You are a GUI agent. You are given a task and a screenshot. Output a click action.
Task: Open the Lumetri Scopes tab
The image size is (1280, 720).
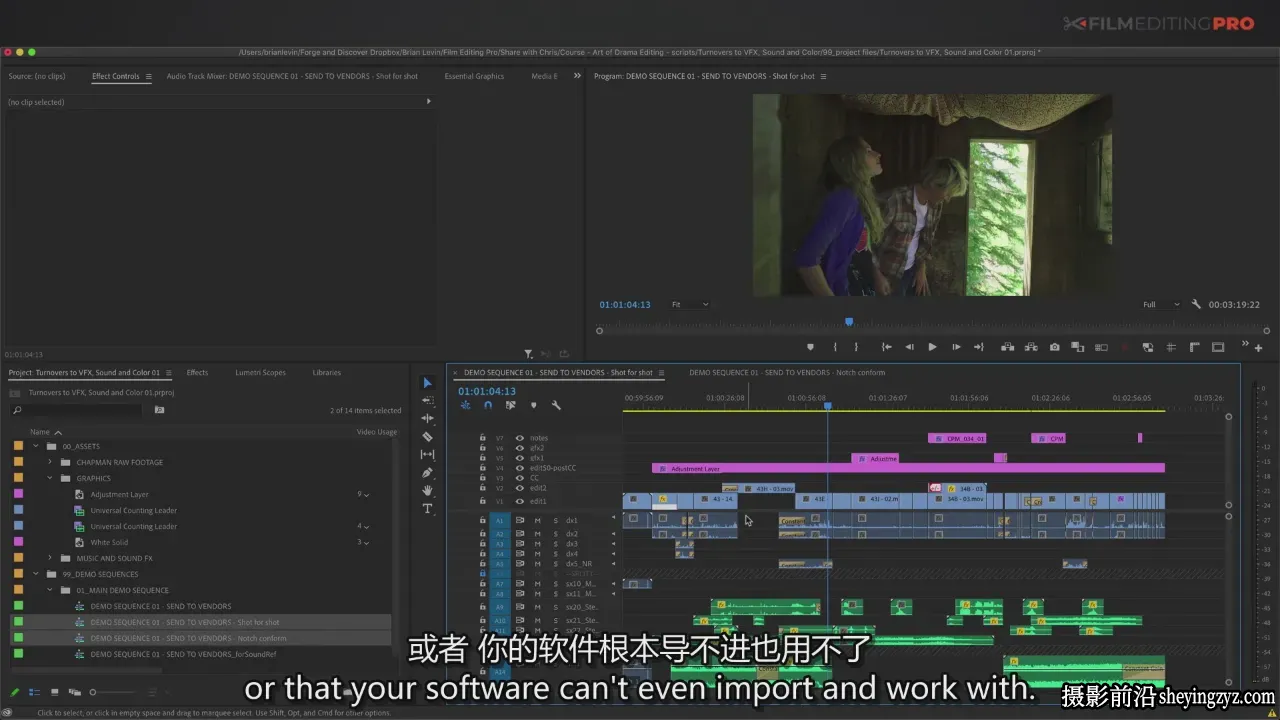click(x=260, y=372)
